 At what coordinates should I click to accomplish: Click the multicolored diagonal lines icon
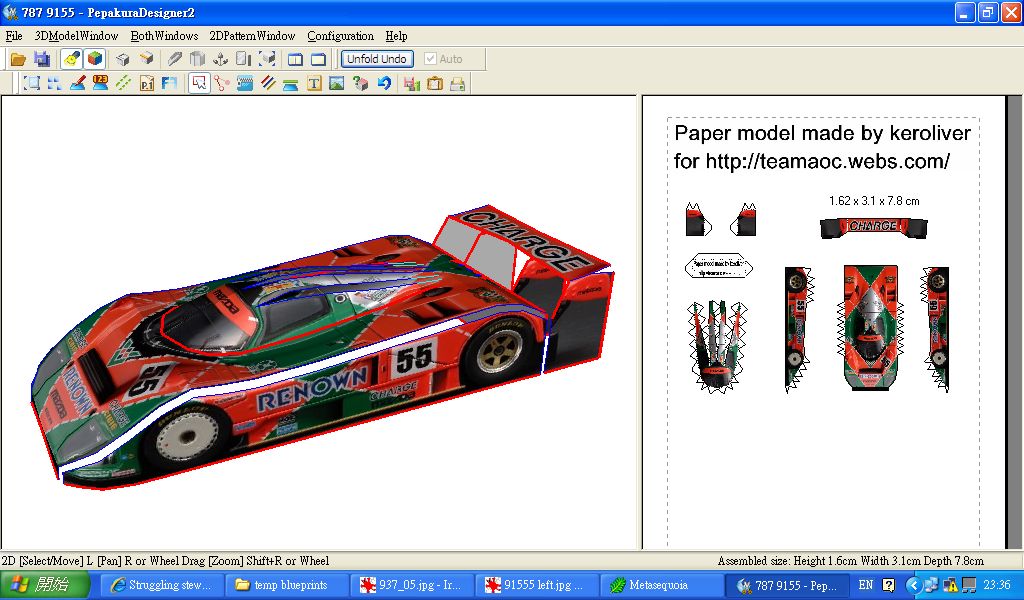[268, 84]
